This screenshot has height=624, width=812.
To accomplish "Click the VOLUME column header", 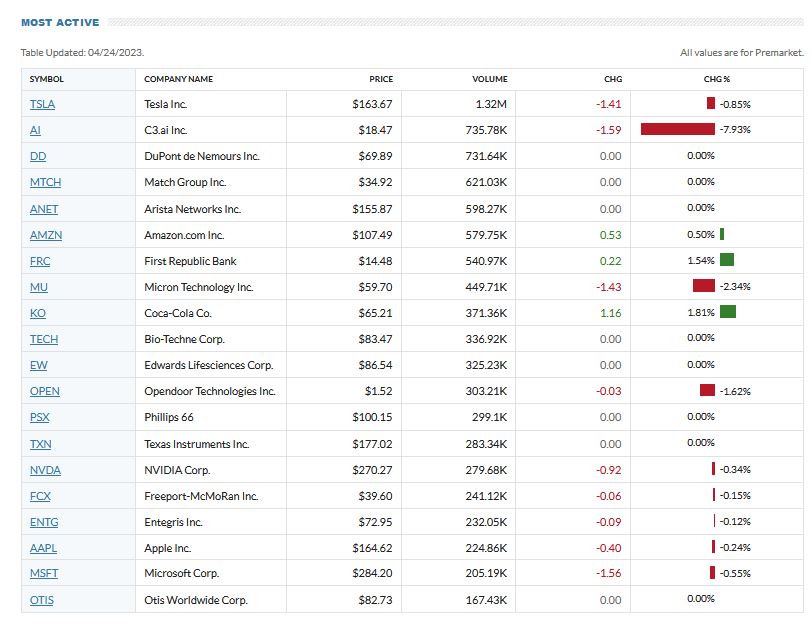I will [490, 79].
